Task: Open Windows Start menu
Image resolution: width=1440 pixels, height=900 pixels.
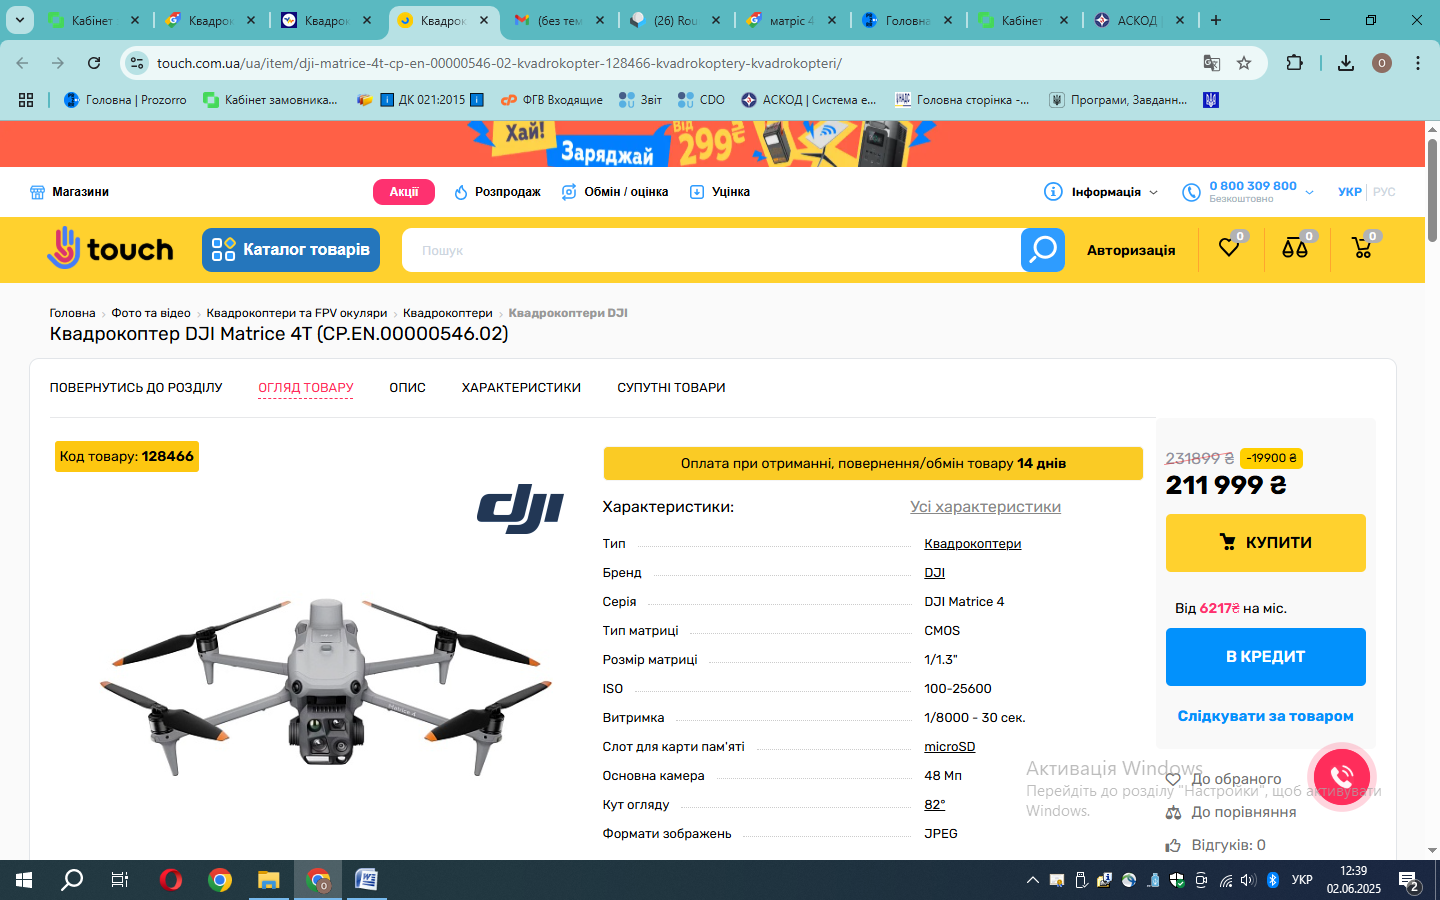Action: pyautogui.click(x=24, y=880)
